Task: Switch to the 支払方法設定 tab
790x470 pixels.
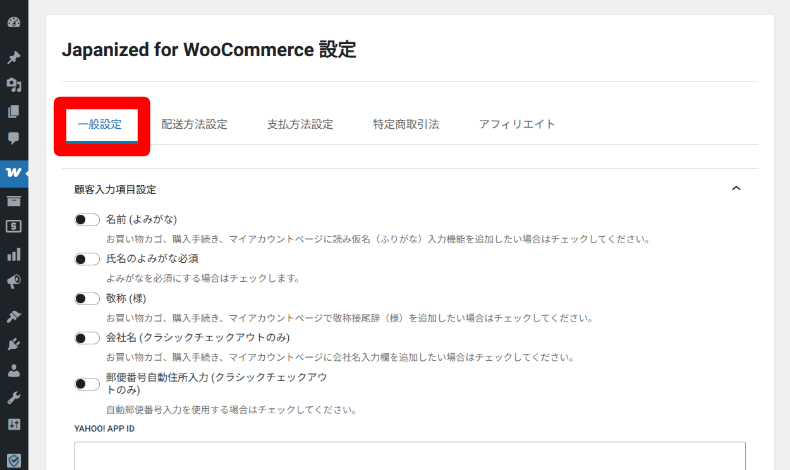Action: pyautogui.click(x=300, y=124)
